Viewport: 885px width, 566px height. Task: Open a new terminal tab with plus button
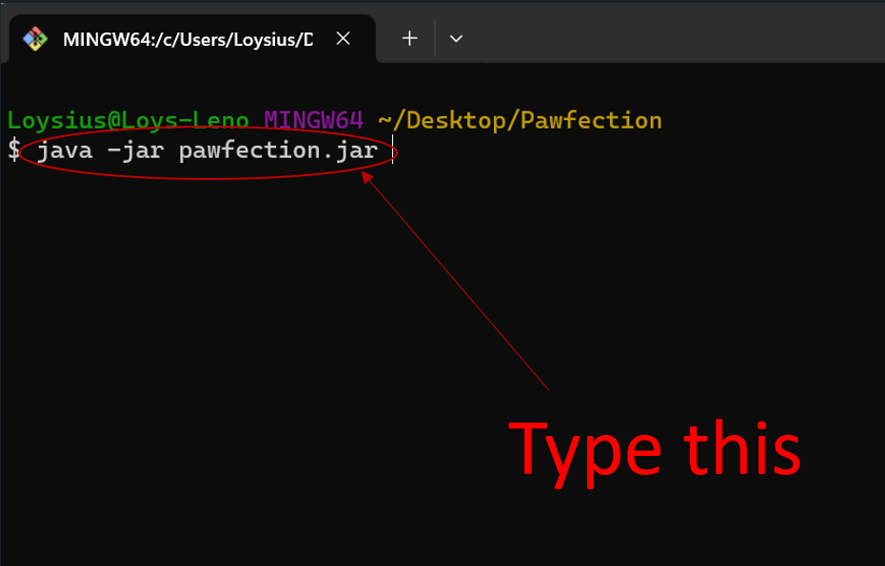click(409, 39)
